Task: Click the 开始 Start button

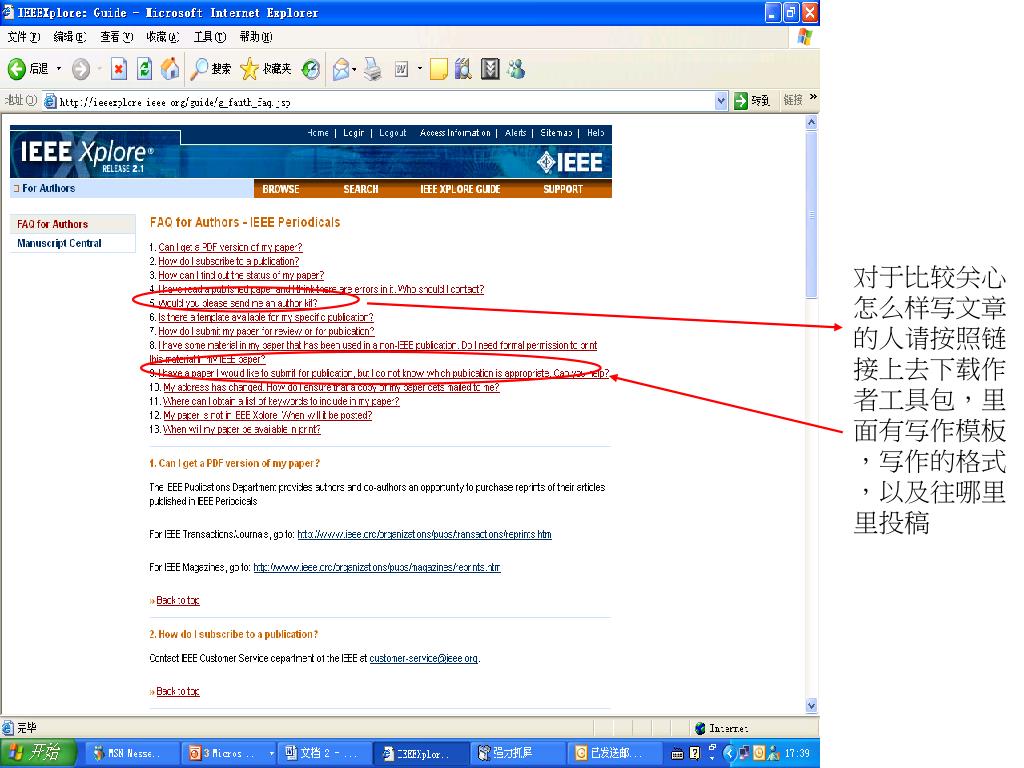Action: (38, 753)
